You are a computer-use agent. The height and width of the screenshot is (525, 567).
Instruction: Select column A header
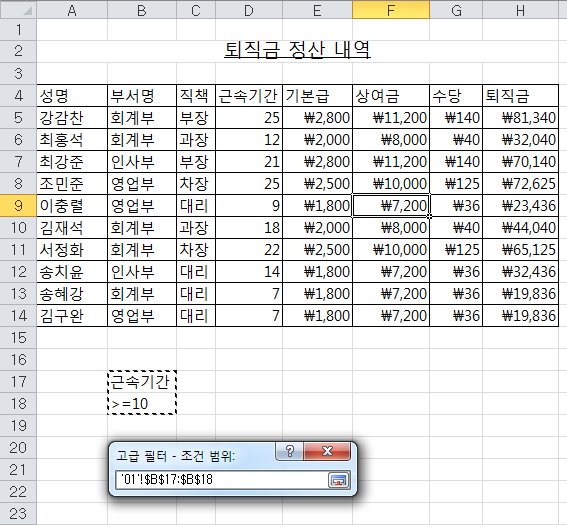click(72, 10)
